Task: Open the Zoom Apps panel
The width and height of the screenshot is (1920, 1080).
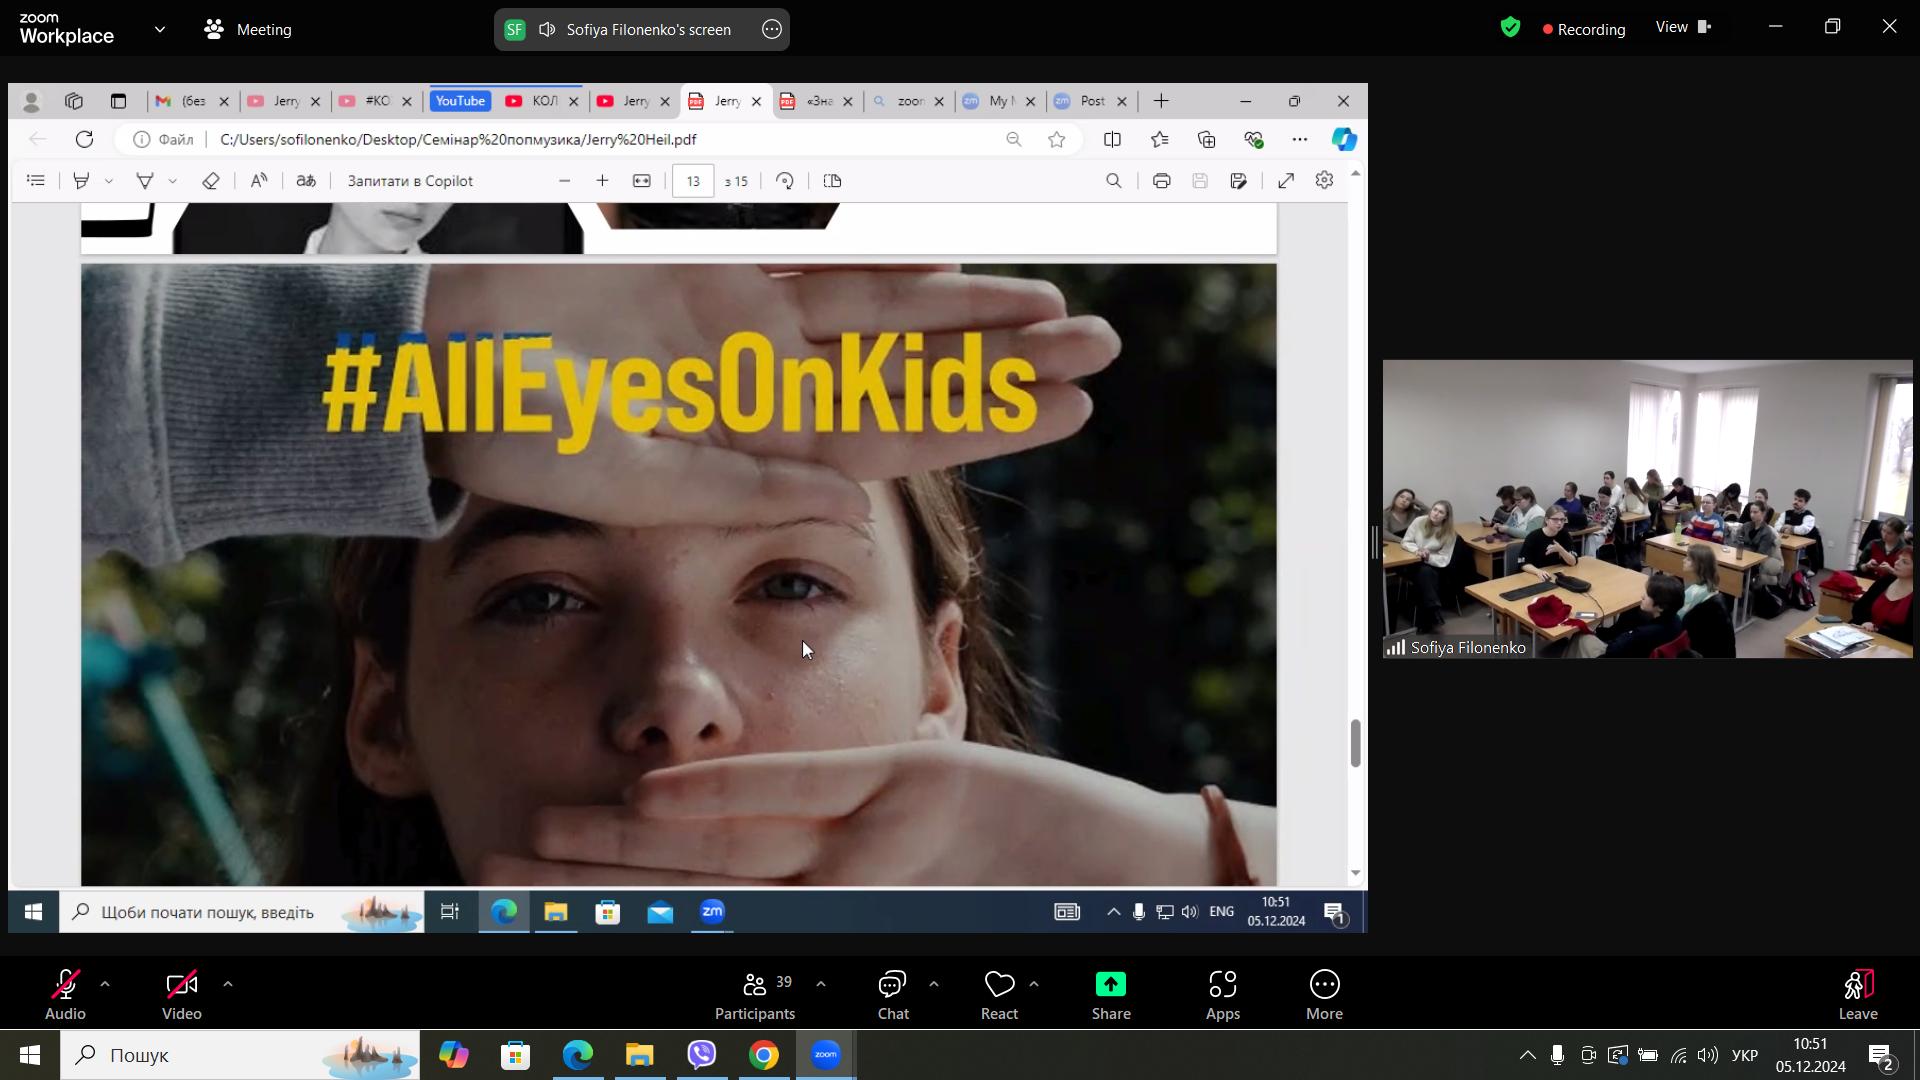Action: 1222,995
